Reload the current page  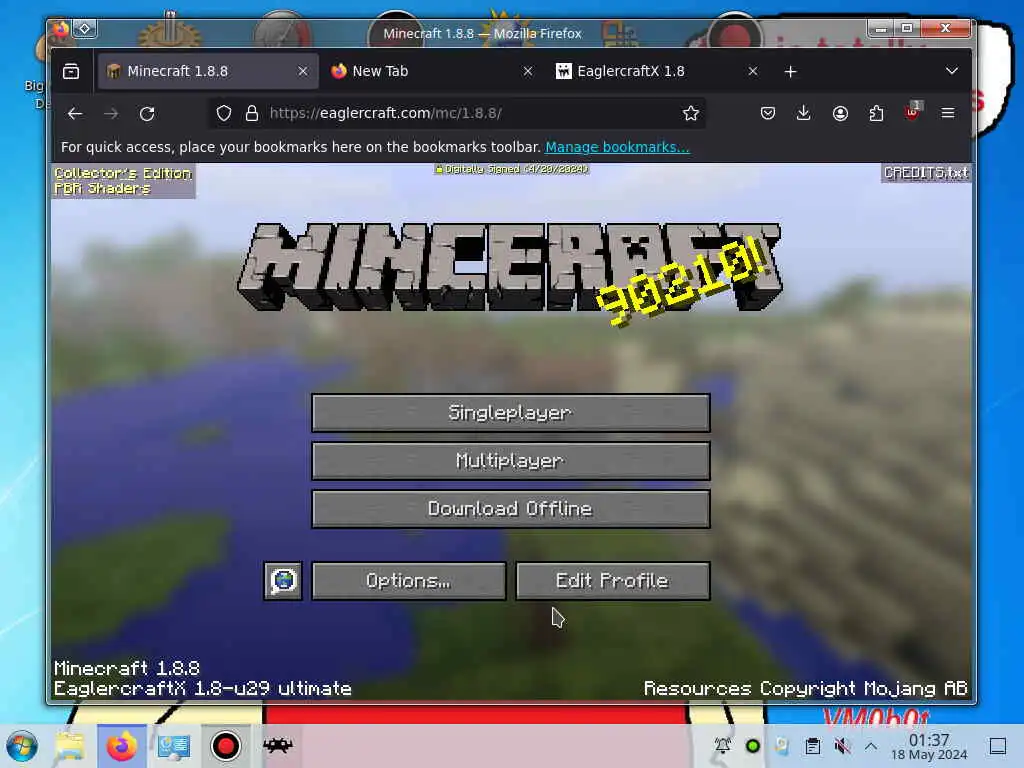147,114
